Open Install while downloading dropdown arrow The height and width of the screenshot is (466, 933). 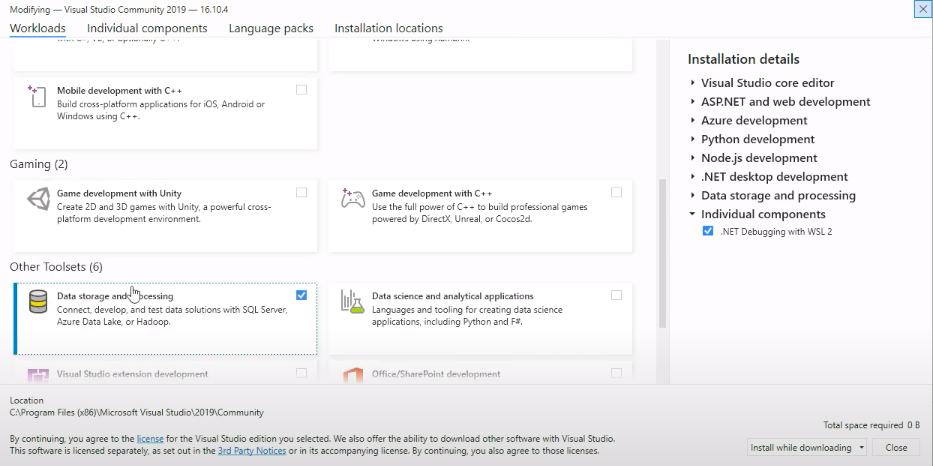pos(861,448)
